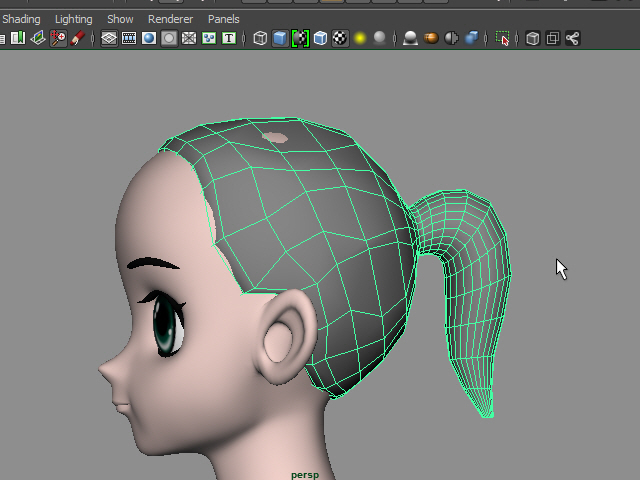The image size is (640, 480).
Task: Toggle the viewport grid display
Action: coord(109,39)
